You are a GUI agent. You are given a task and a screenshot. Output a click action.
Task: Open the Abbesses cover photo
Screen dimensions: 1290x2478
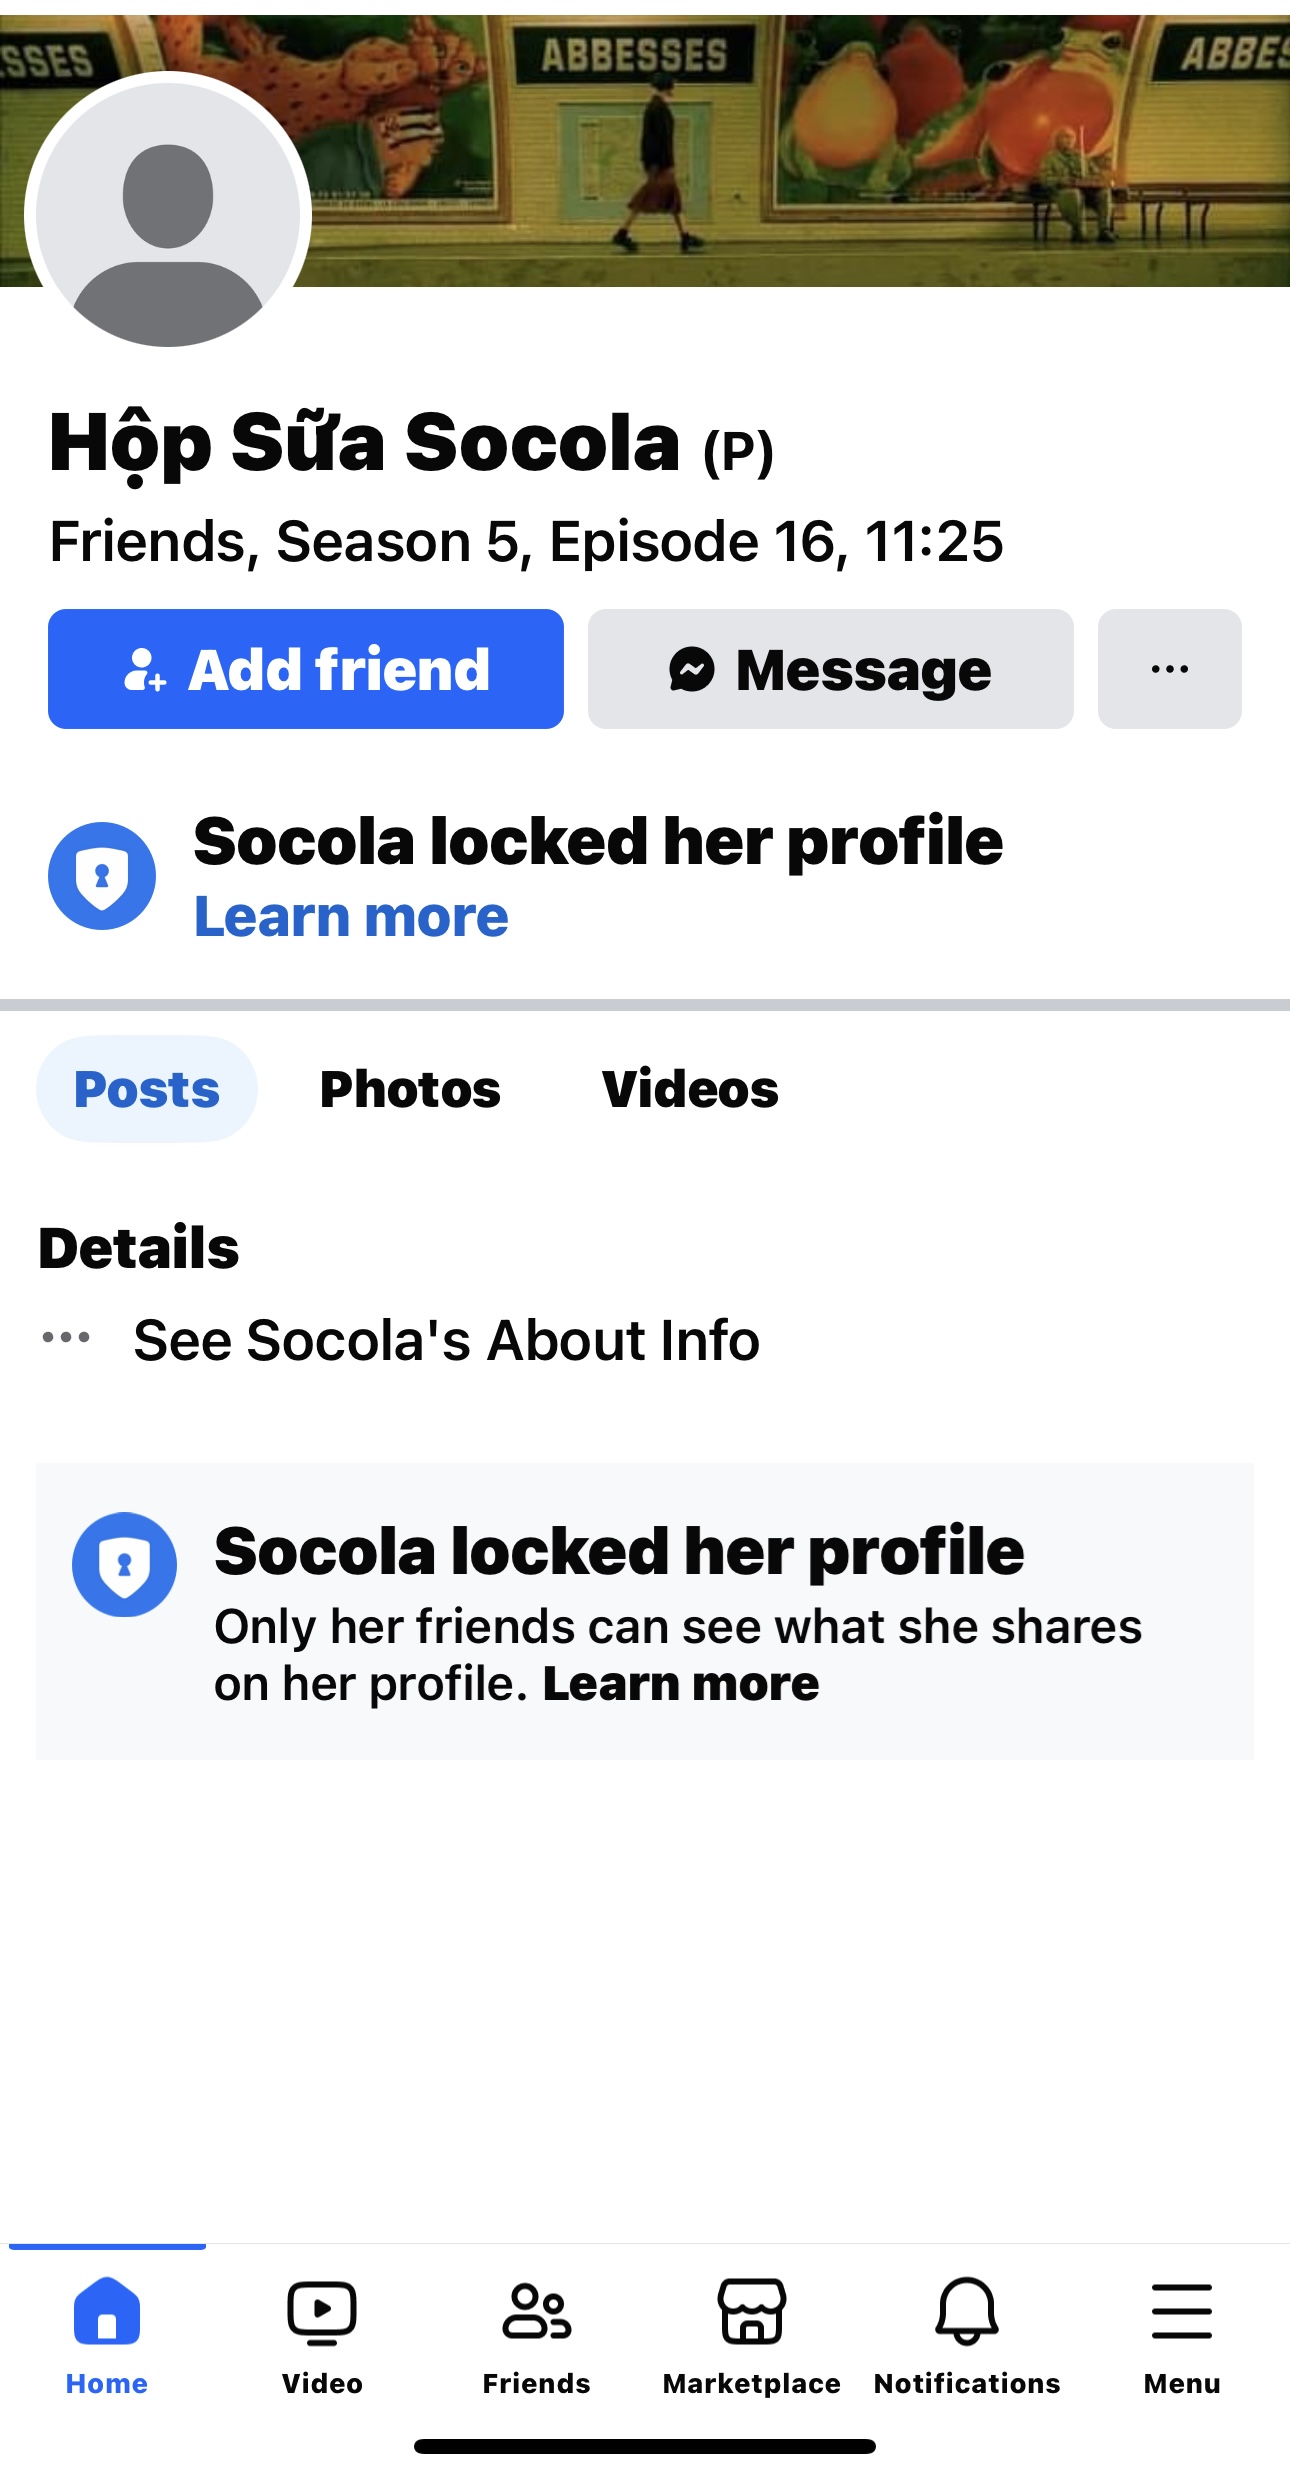pyautogui.click(x=800, y=150)
